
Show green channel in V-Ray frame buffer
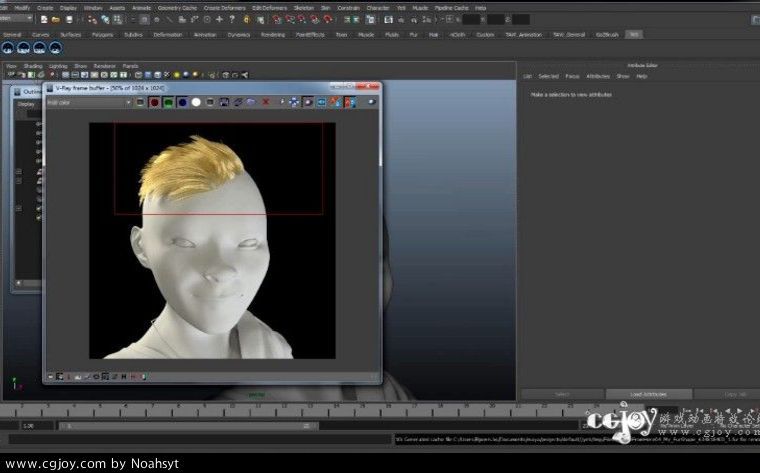coord(168,102)
